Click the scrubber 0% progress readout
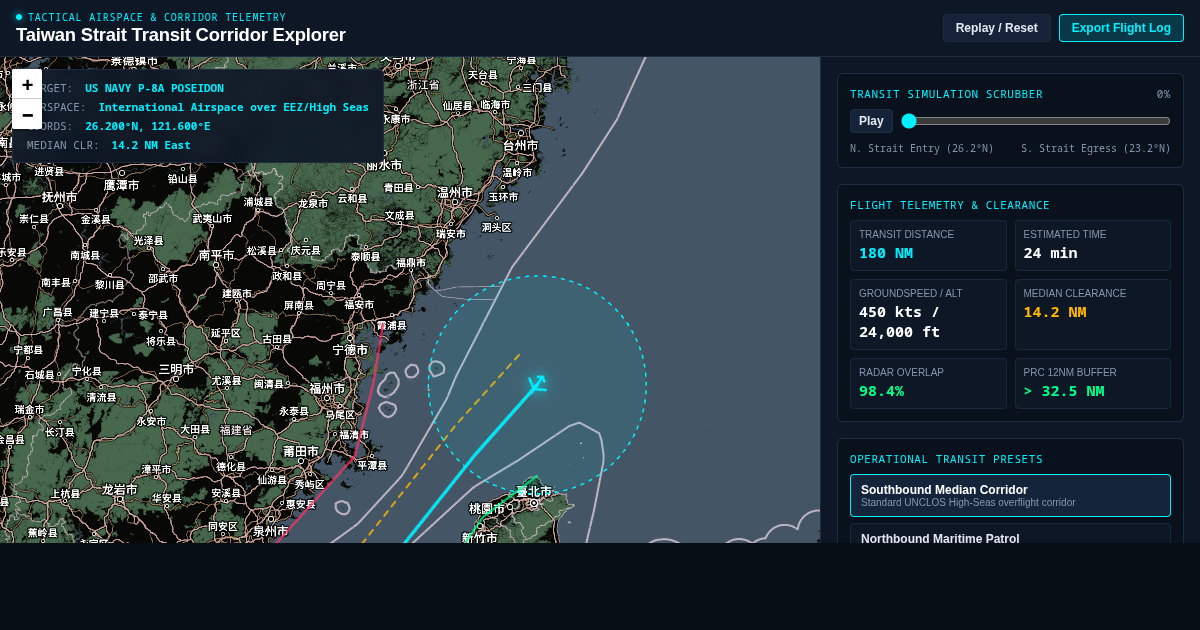This screenshot has width=1200, height=630. (x=1163, y=94)
